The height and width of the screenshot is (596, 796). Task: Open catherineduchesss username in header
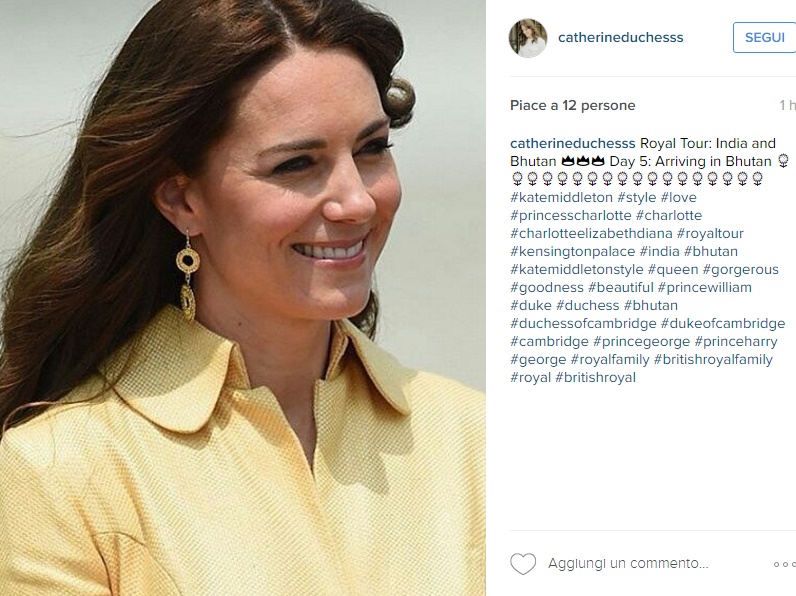620,38
